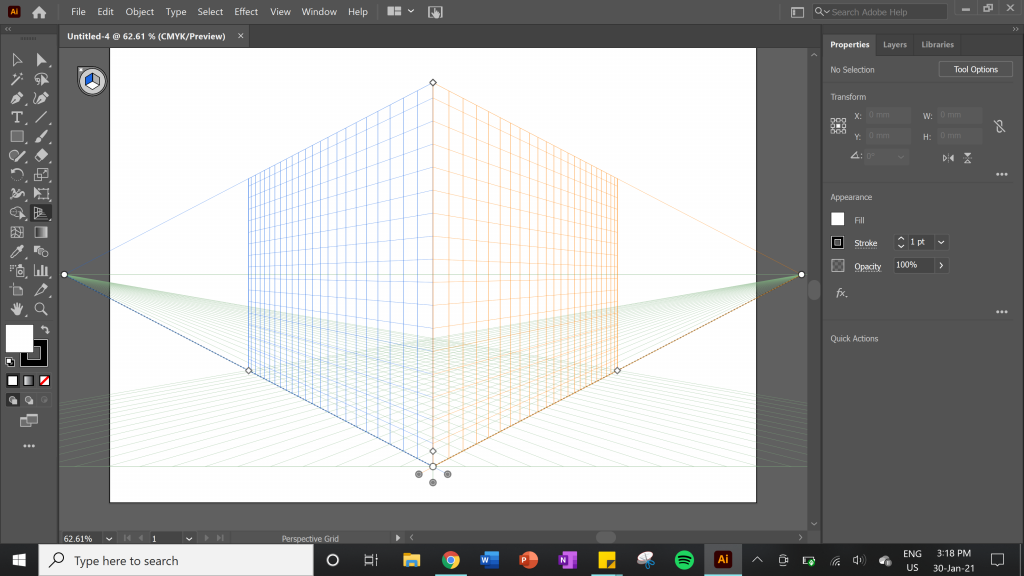Set paint mode to Color

click(x=12, y=381)
